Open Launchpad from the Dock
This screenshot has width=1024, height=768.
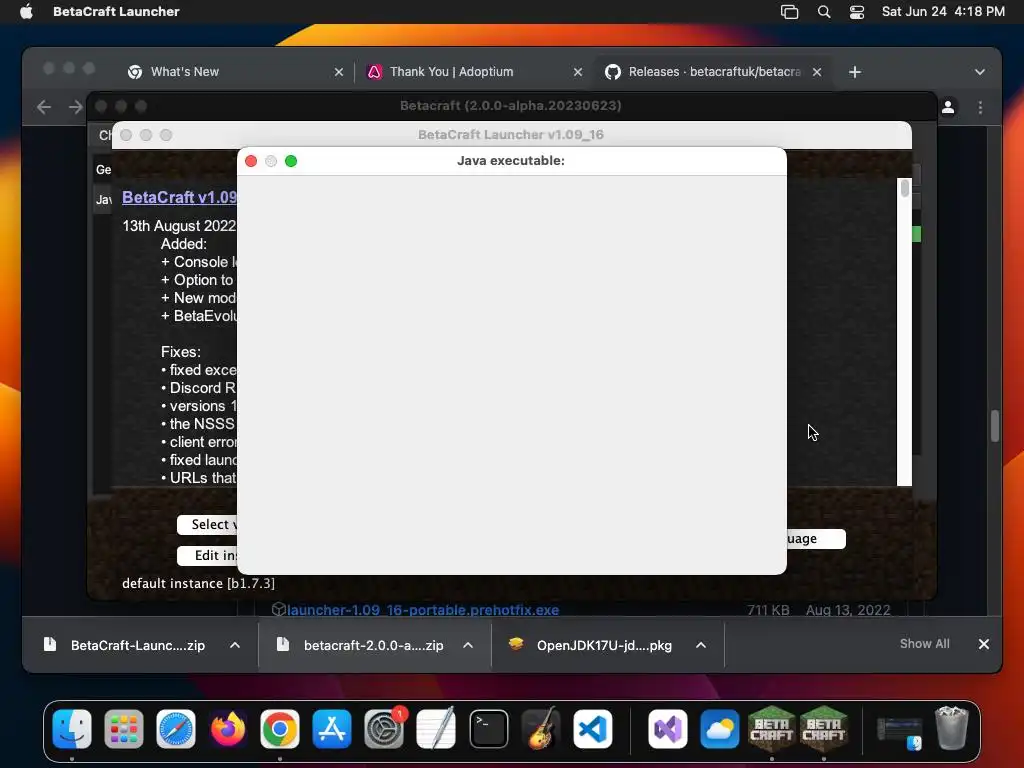(123, 729)
